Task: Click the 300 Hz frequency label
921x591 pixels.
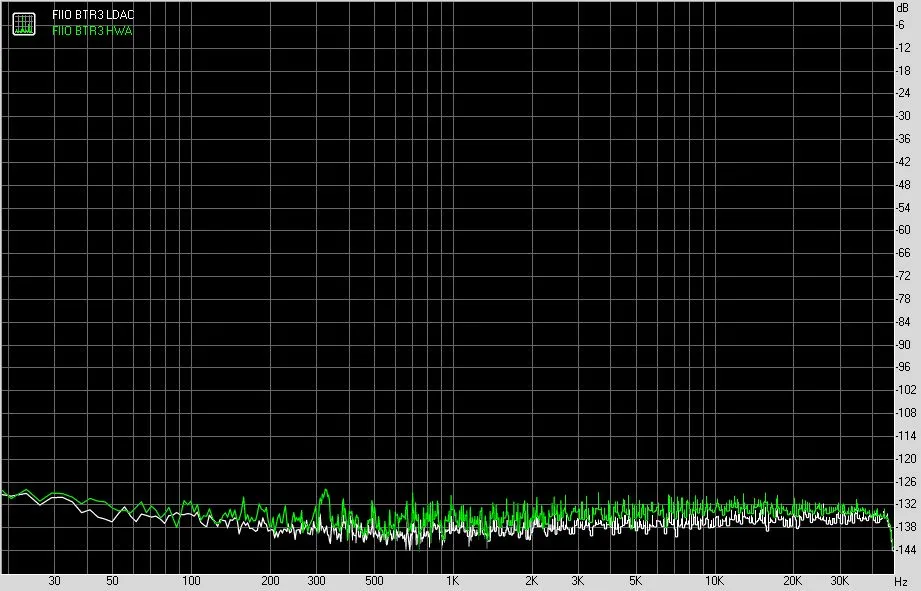Action: click(x=316, y=581)
